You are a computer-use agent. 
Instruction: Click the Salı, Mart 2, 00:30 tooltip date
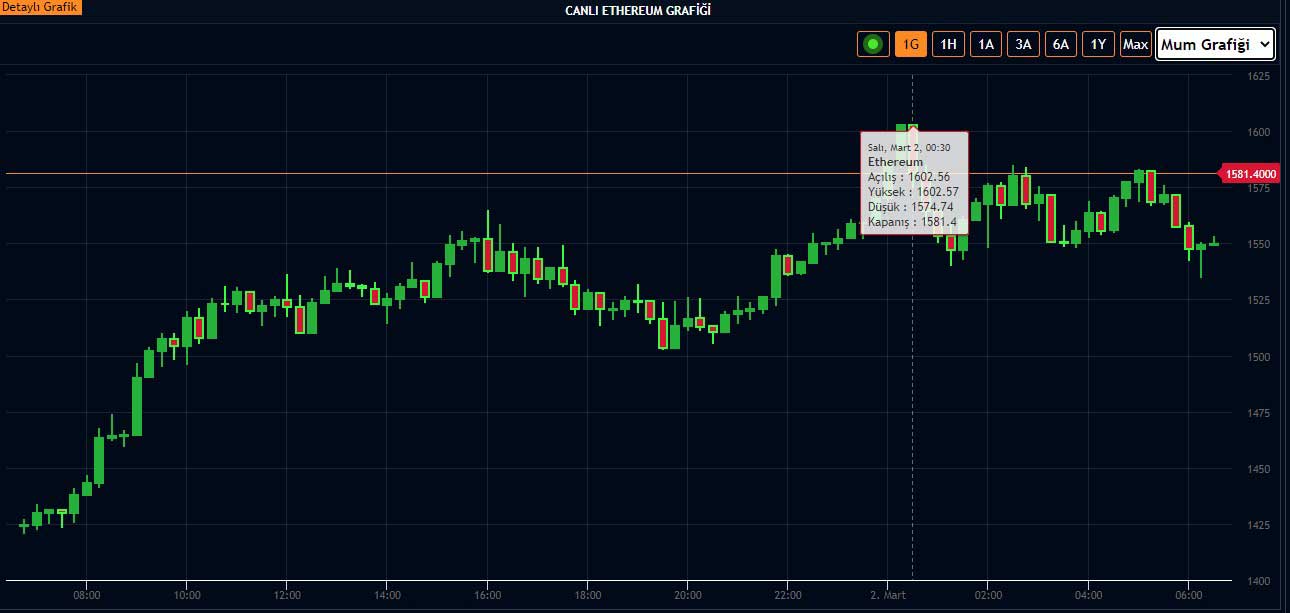click(x=909, y=147)
